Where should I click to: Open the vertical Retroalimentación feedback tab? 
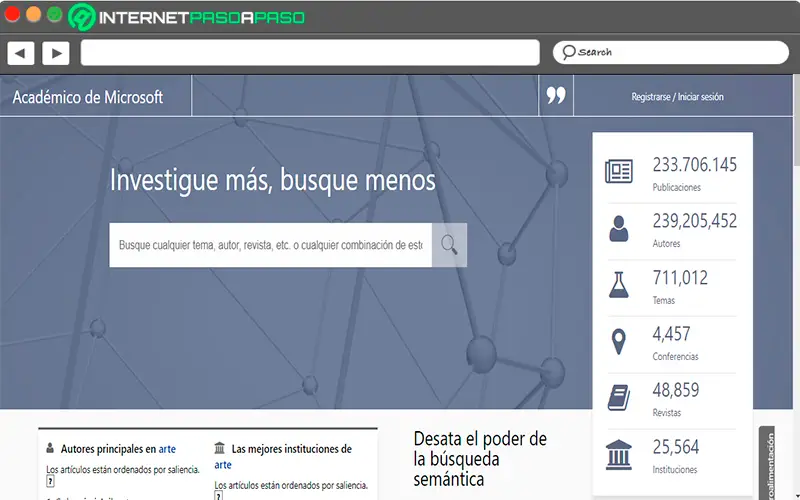[x=768, y=463]
